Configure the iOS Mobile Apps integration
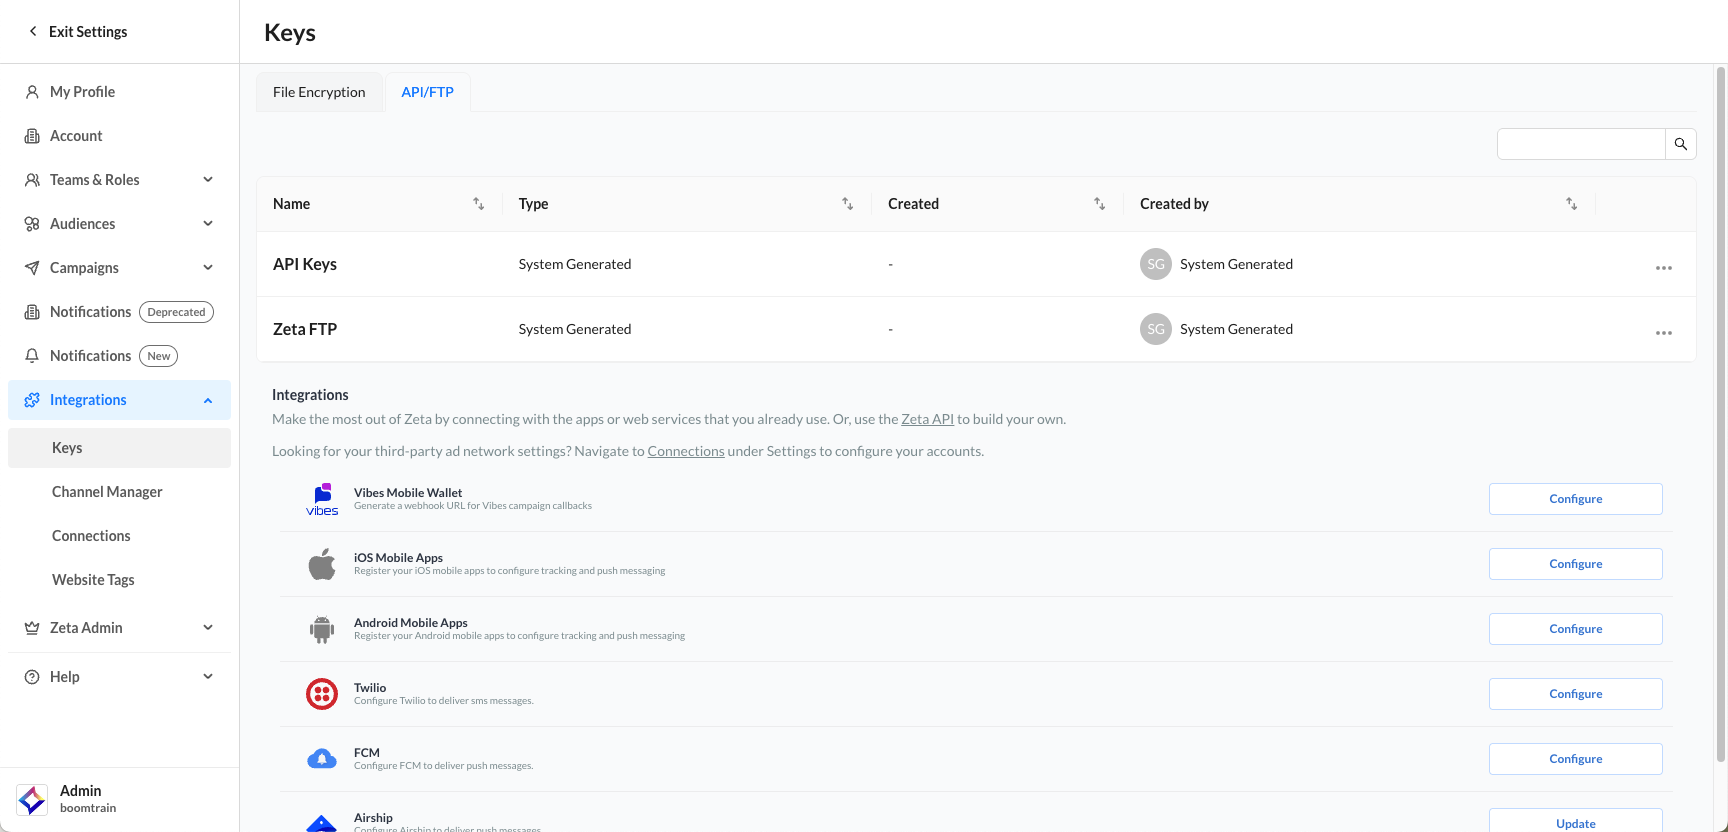The width and height of the screenshot is (1728, 832). tap(1575, 564)
